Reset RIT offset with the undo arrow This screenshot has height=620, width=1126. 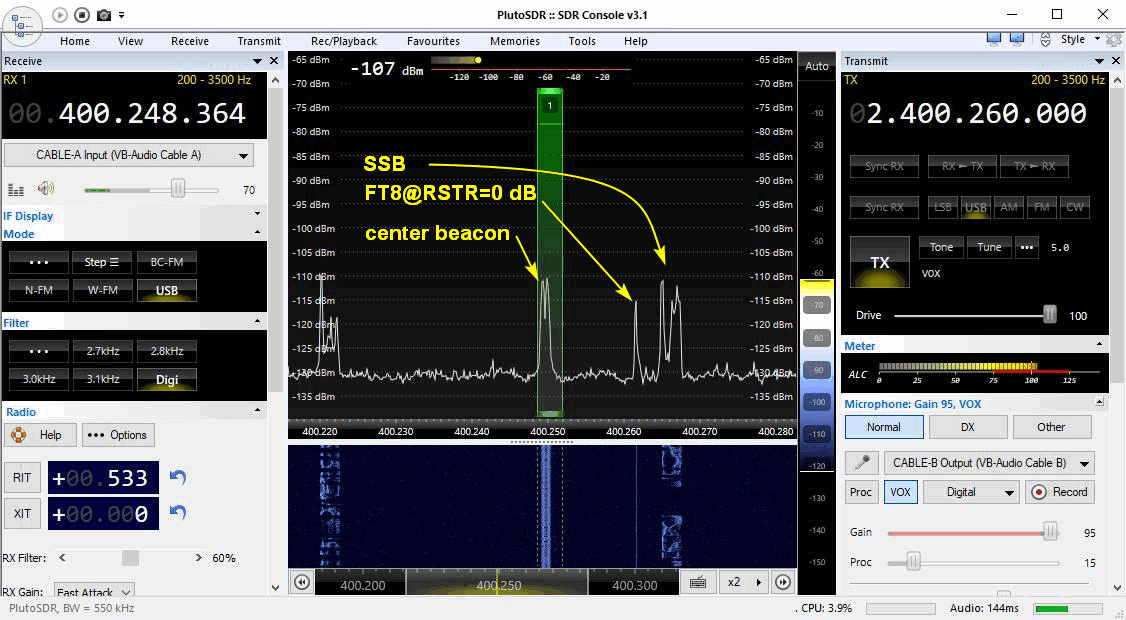[178, 478]
